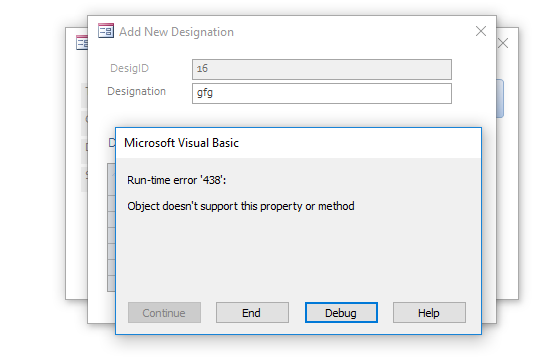This screenshot has width=548, height=362.
Task: Open Help for run-time error 438
Action: [429, 312]
